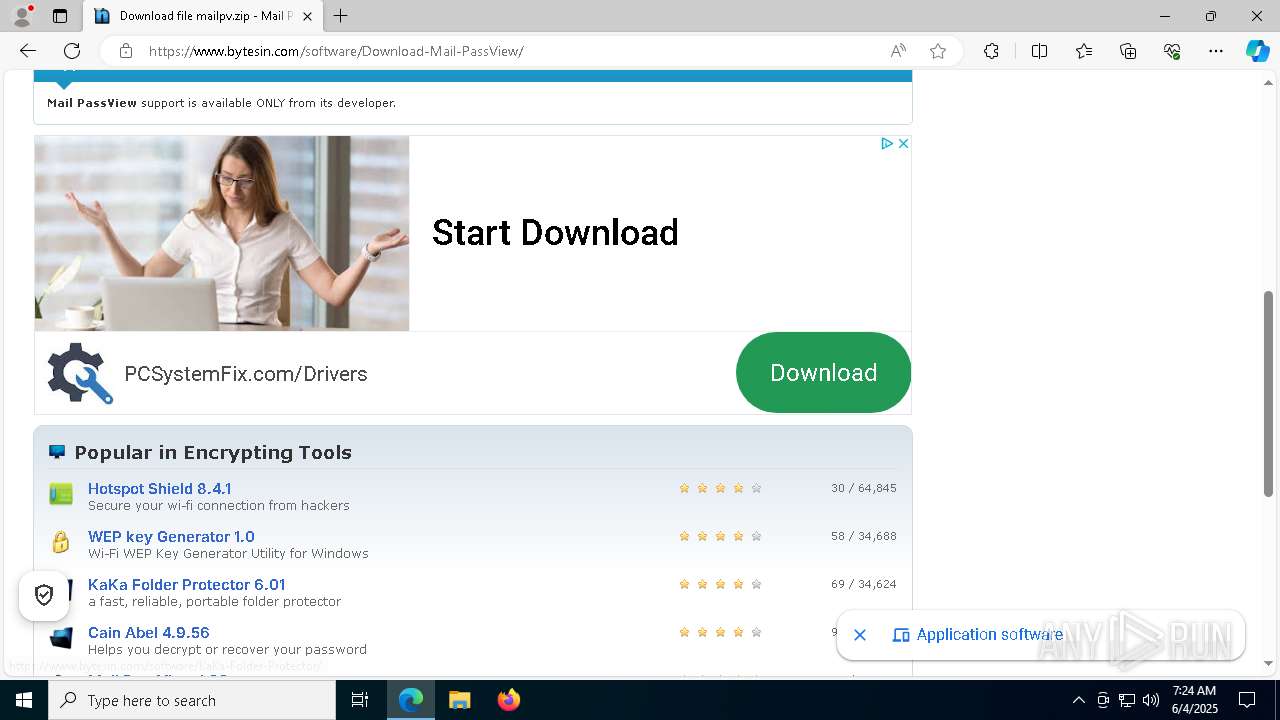Launch Firefox from the taskbar
Image resolution: width=1280 pixels, height=720 pixels.
point(509,700)
